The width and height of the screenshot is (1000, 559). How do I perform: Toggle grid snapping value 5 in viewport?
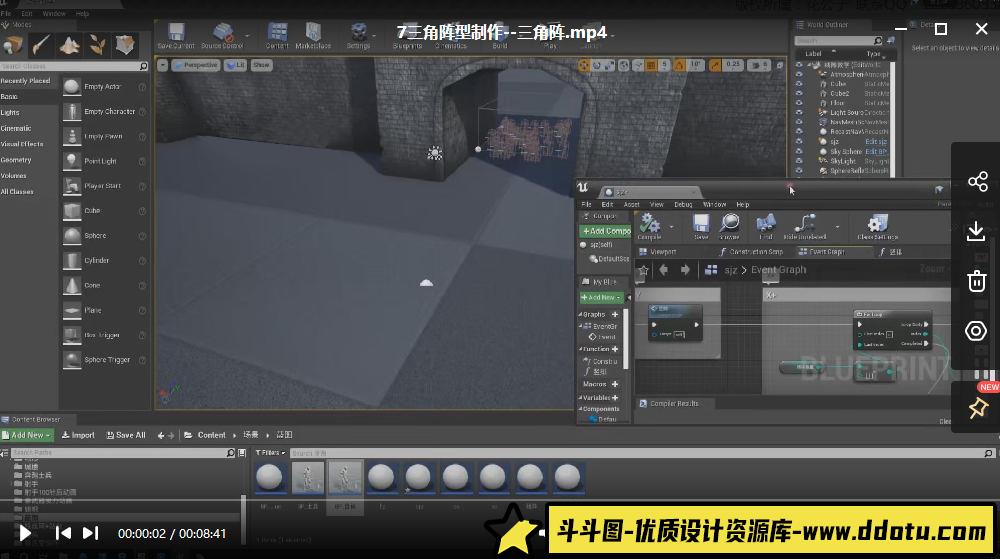(665, 65)
